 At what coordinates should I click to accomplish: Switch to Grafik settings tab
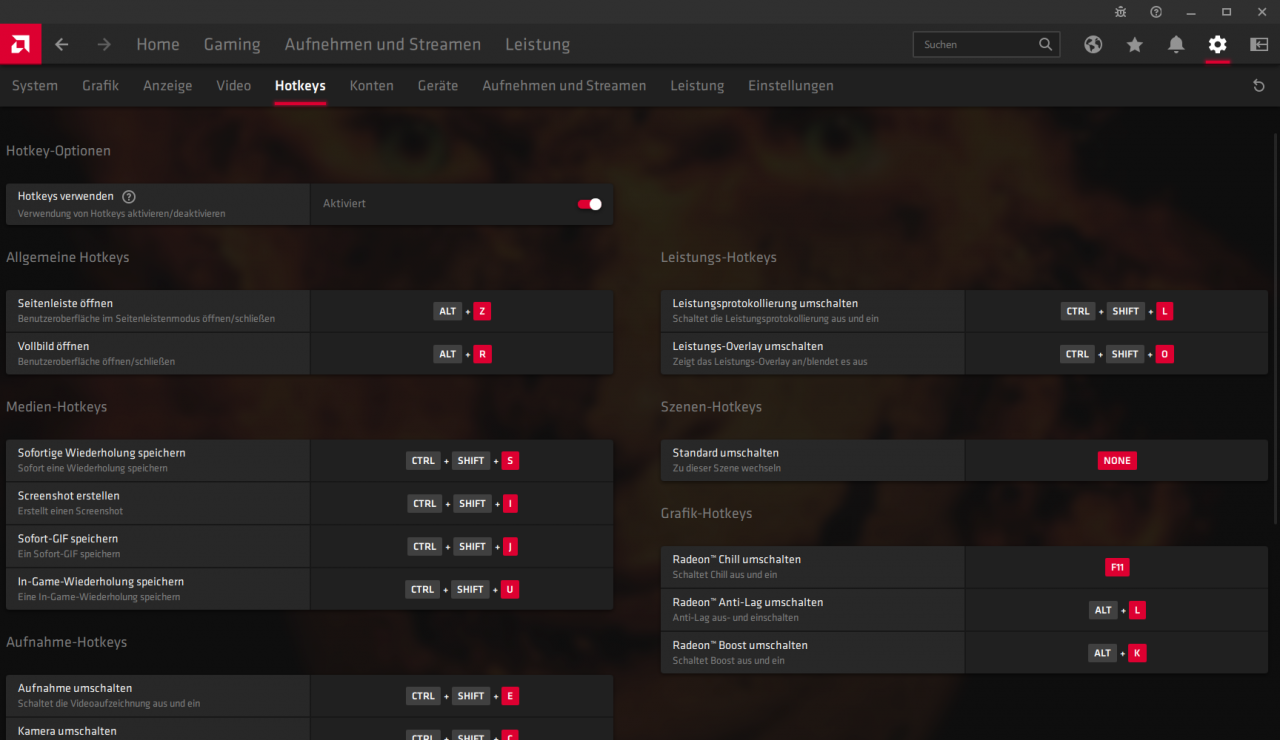click(100, 86)
